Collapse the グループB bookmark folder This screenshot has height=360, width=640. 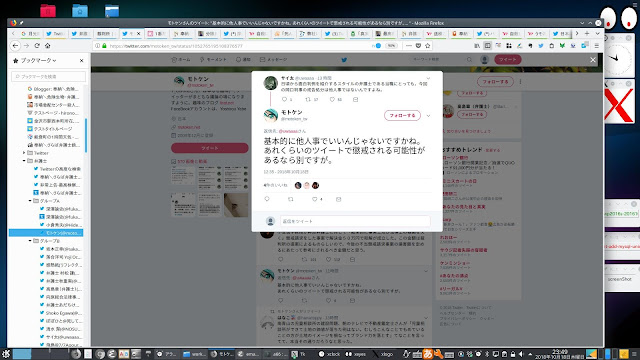[30, 241]
